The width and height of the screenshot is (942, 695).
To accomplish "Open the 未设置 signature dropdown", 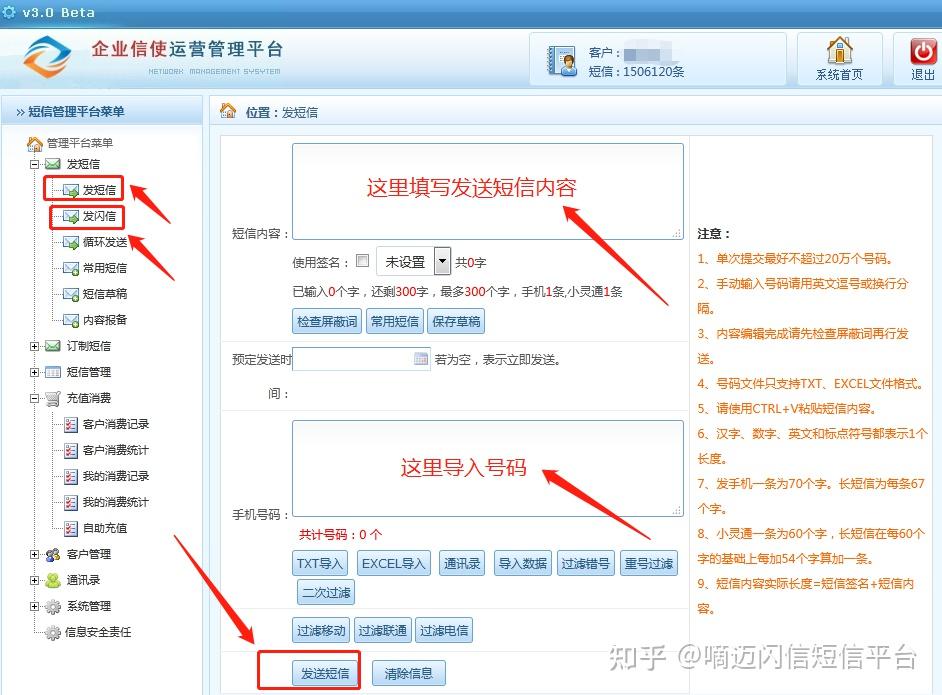I will click(x=442, y=261).
